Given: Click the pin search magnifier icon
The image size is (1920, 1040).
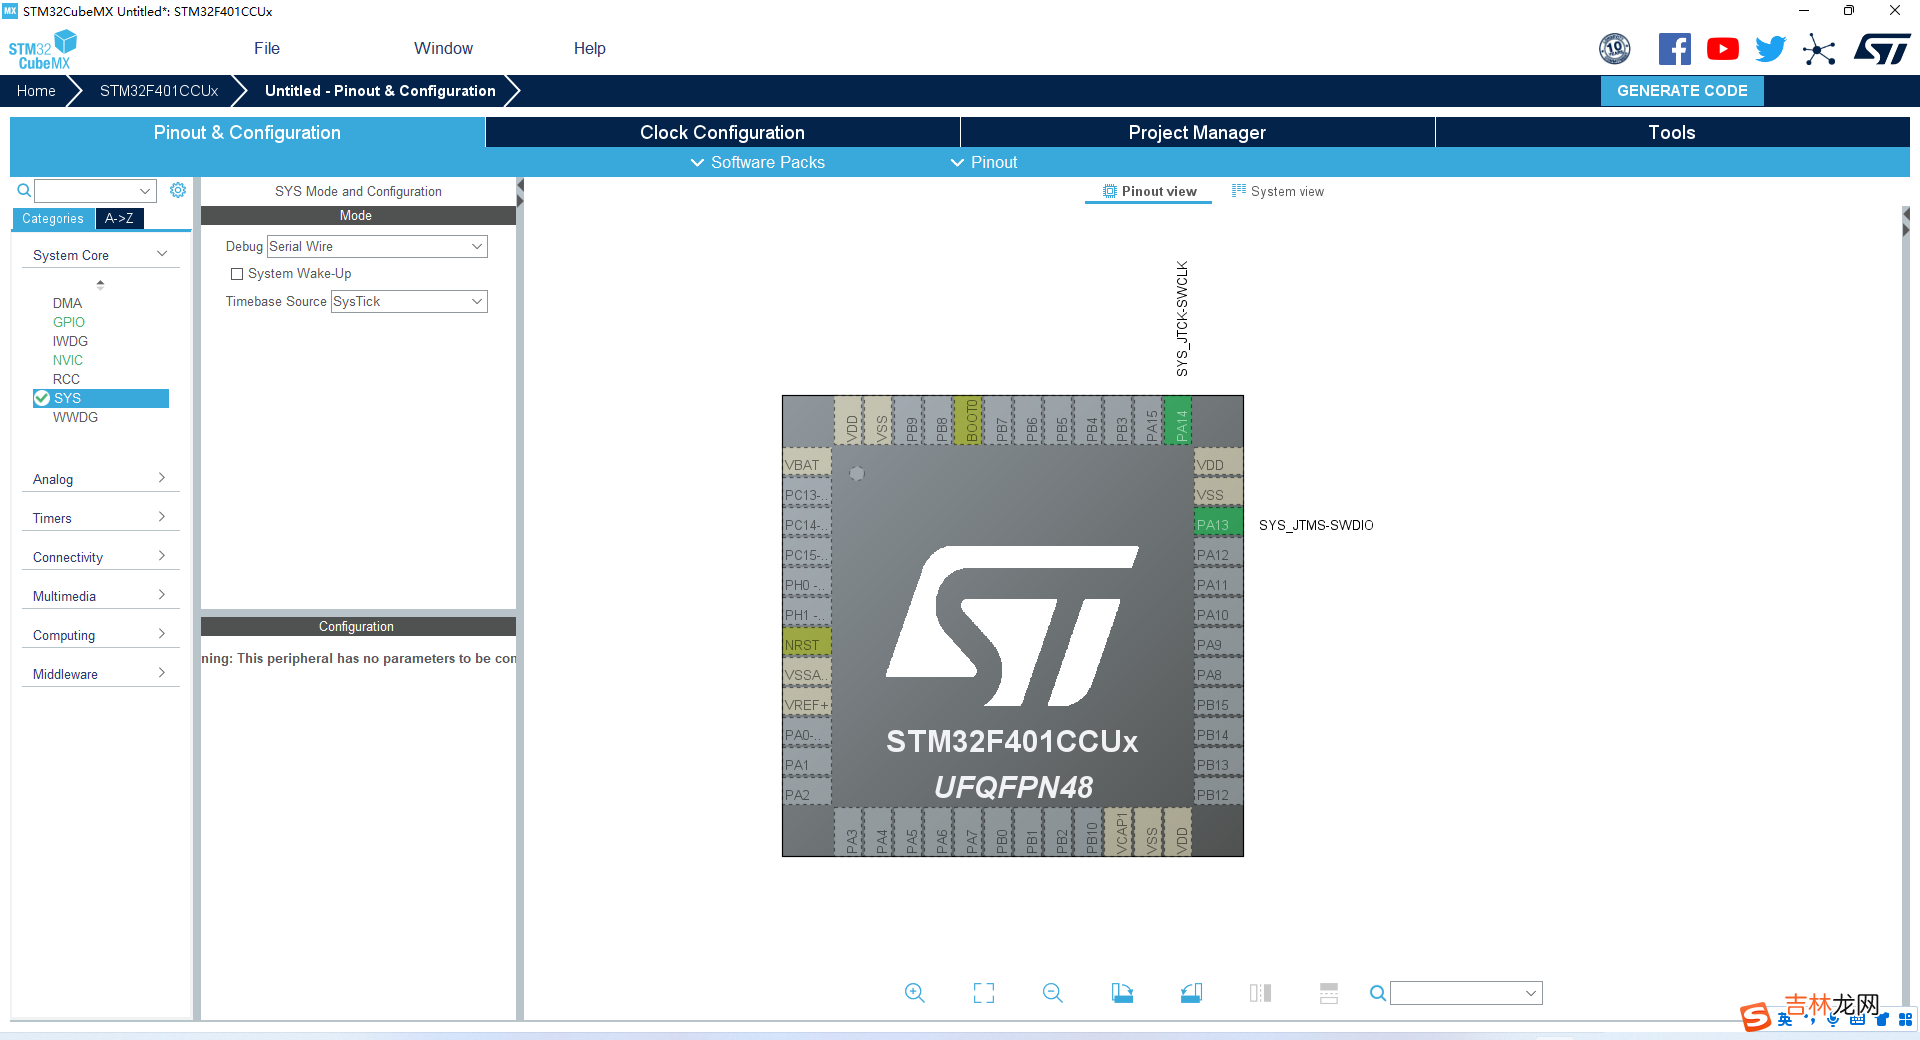Looking at the screenshot, I should (1377, 993).
